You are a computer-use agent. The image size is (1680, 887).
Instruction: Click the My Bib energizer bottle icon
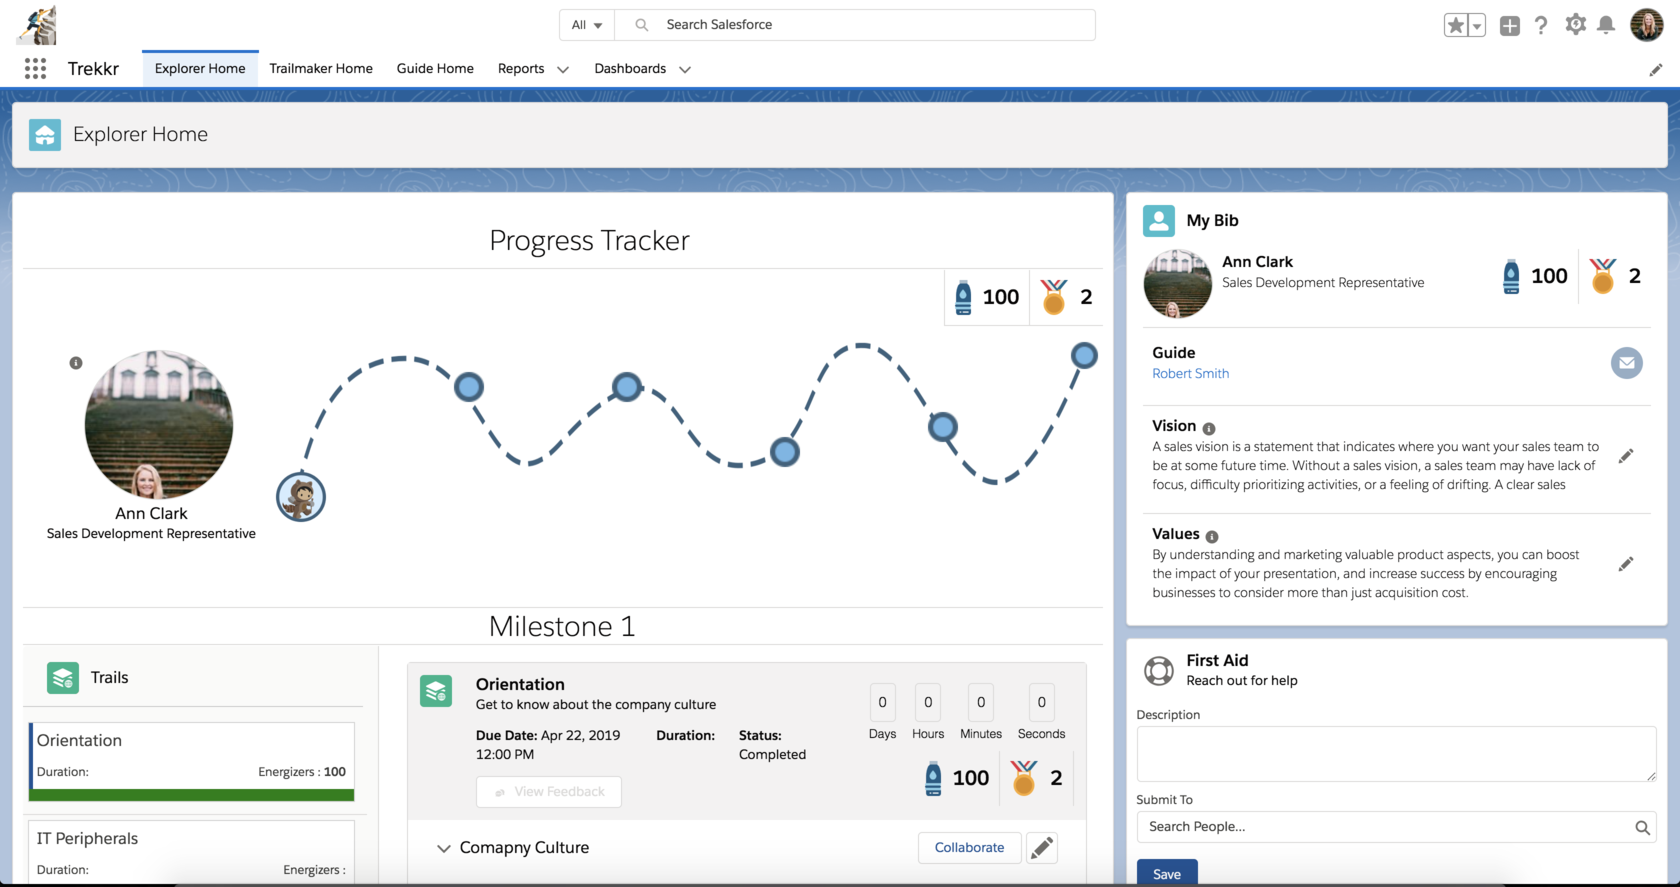[1511, 276]
